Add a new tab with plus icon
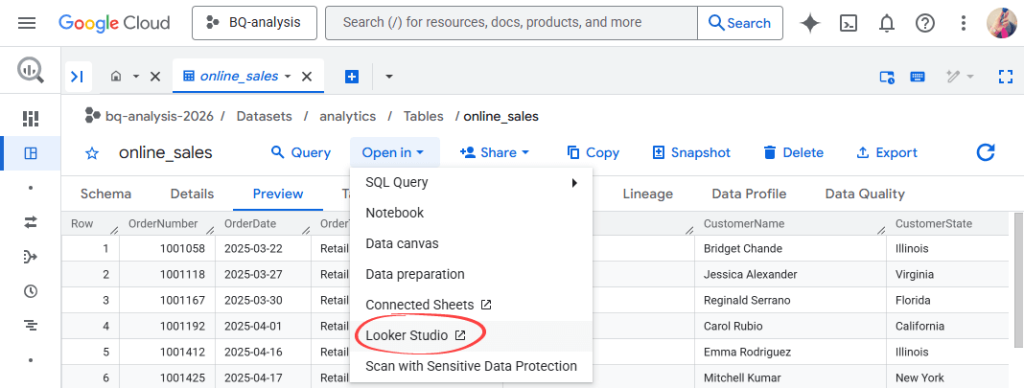This screenshot has height=388, width=1024. (x=351, y=76)
